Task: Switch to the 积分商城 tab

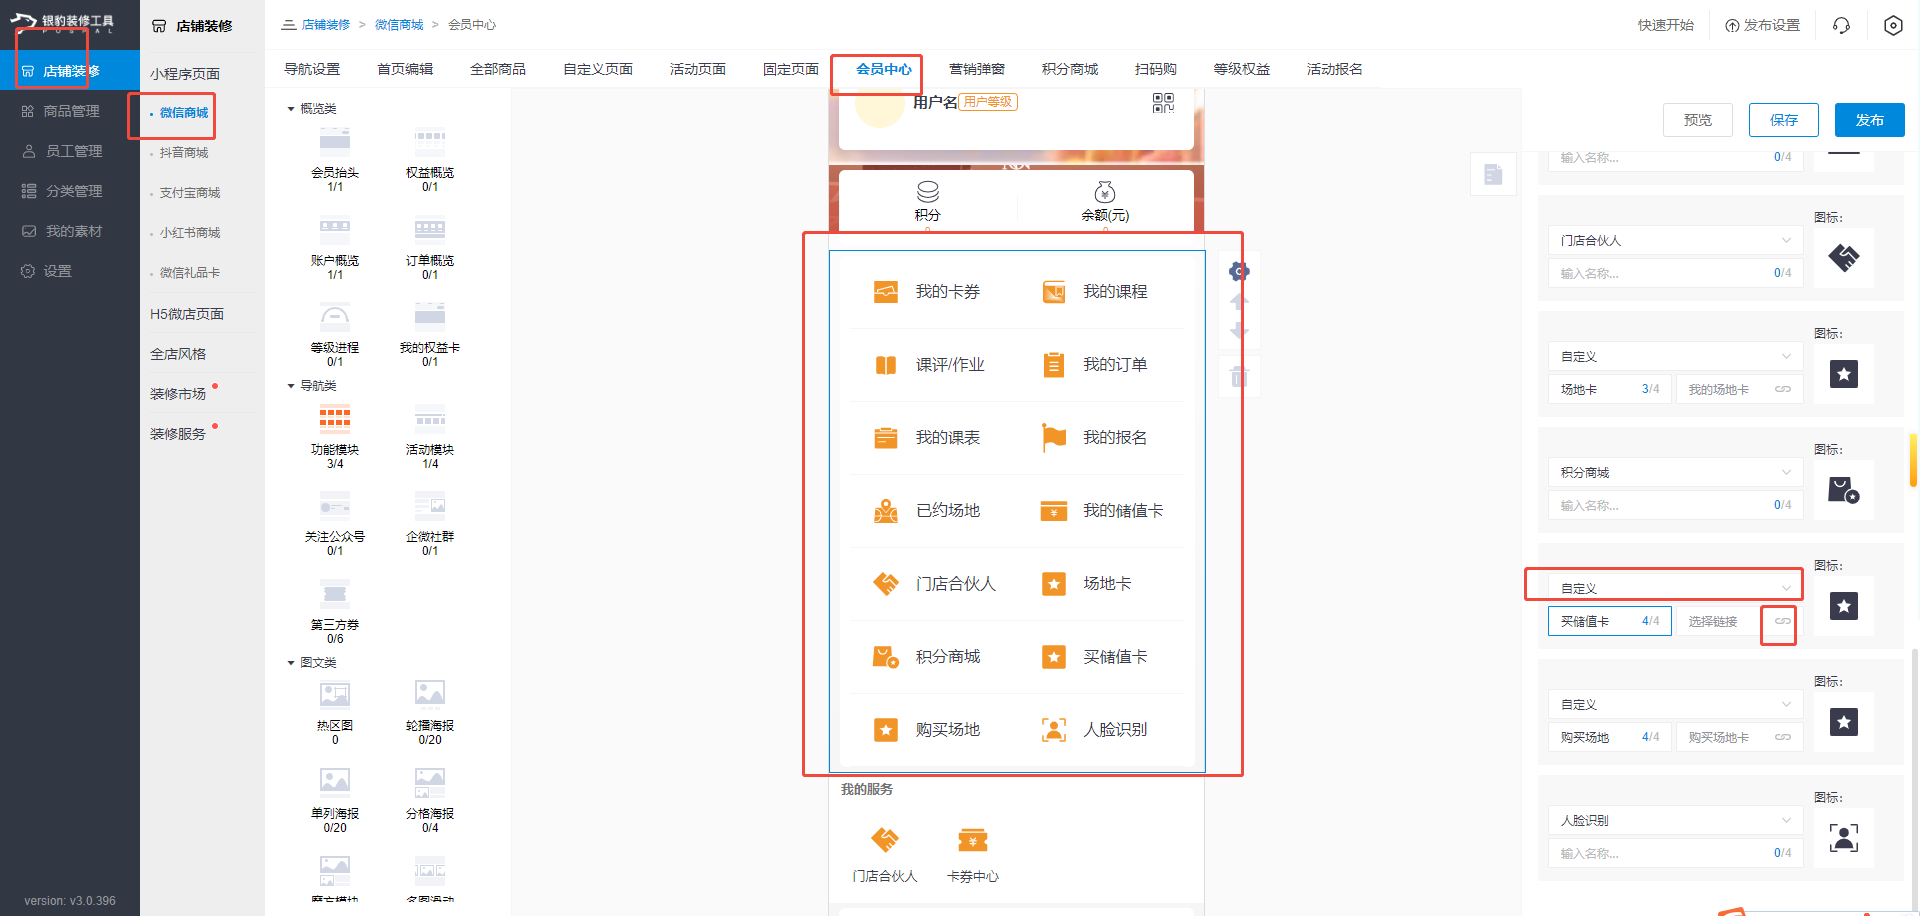Action: pos(1069,68)
